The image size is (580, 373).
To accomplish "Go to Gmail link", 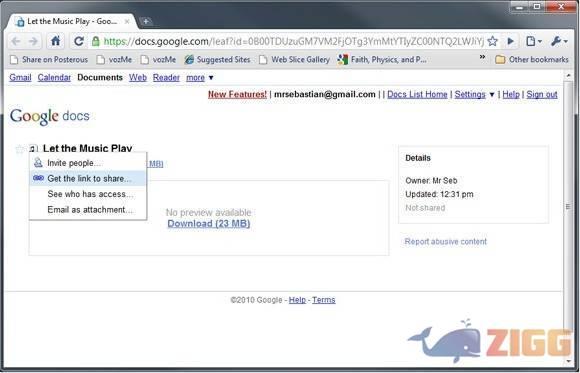I will tap(20, 78).
